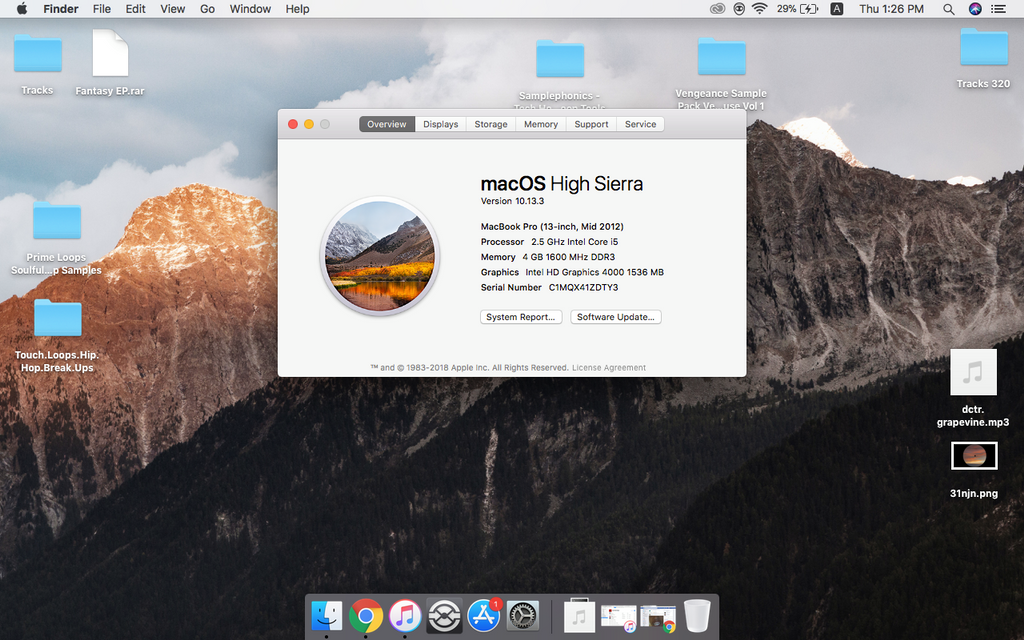This screenshot has width=1024, height=640.
Task: Open the App Store dock icon
Action: coord(484,616)
